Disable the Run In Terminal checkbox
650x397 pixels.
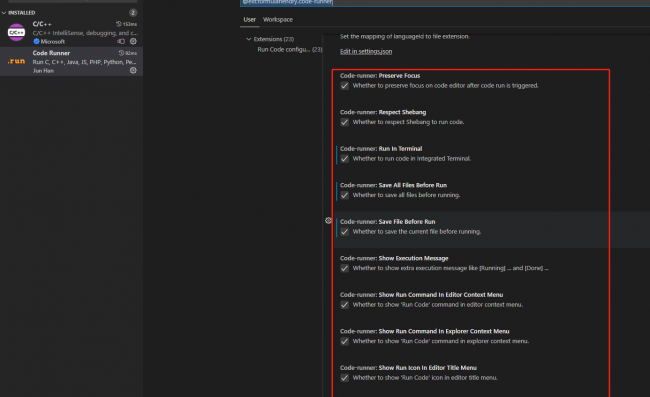pos(344,159)
